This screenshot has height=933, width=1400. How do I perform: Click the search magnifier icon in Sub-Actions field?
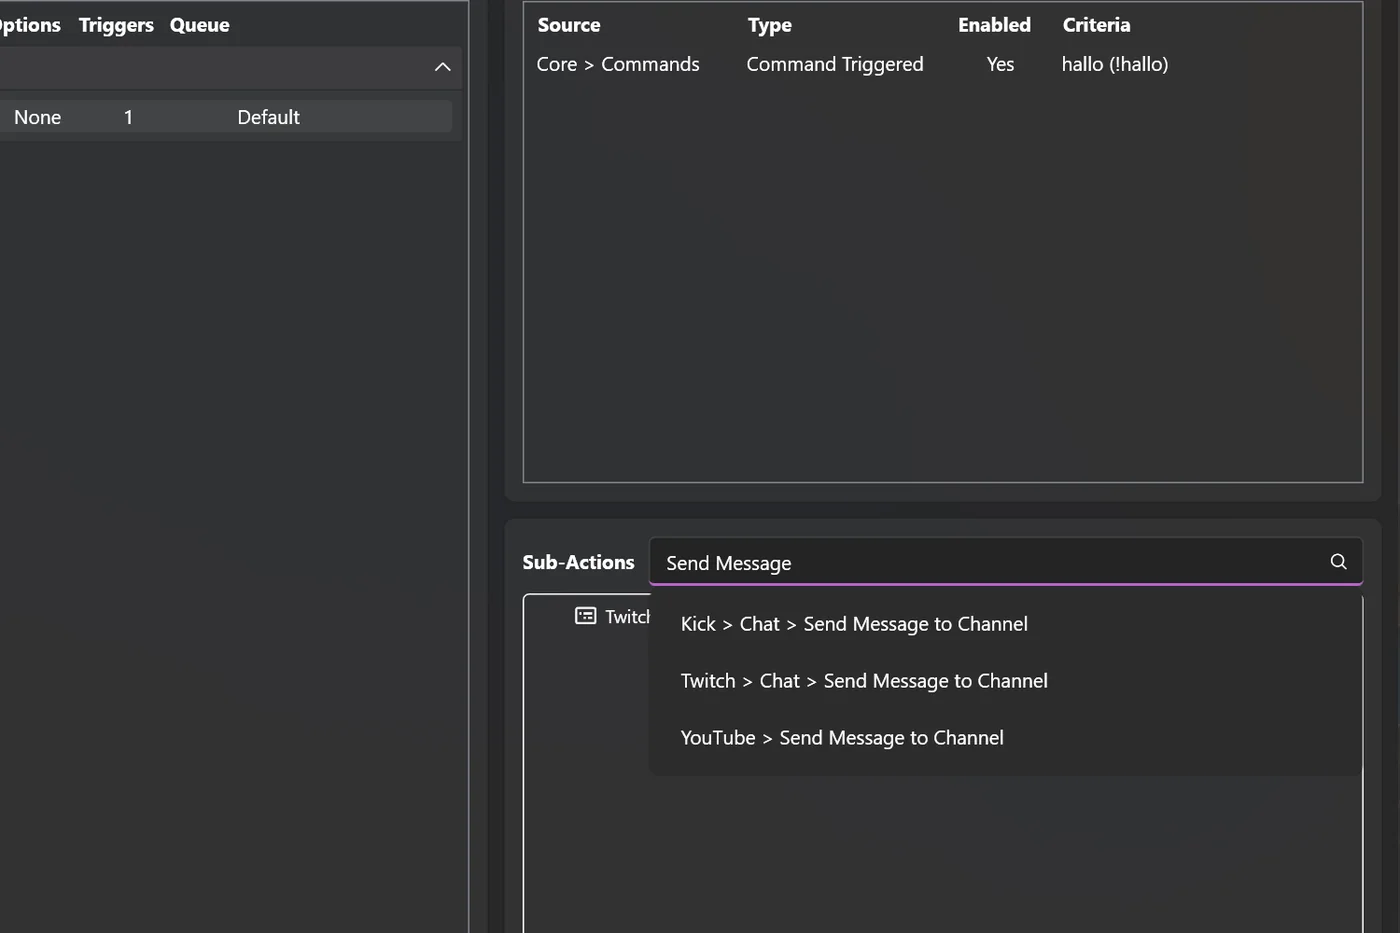(1338, 562)
